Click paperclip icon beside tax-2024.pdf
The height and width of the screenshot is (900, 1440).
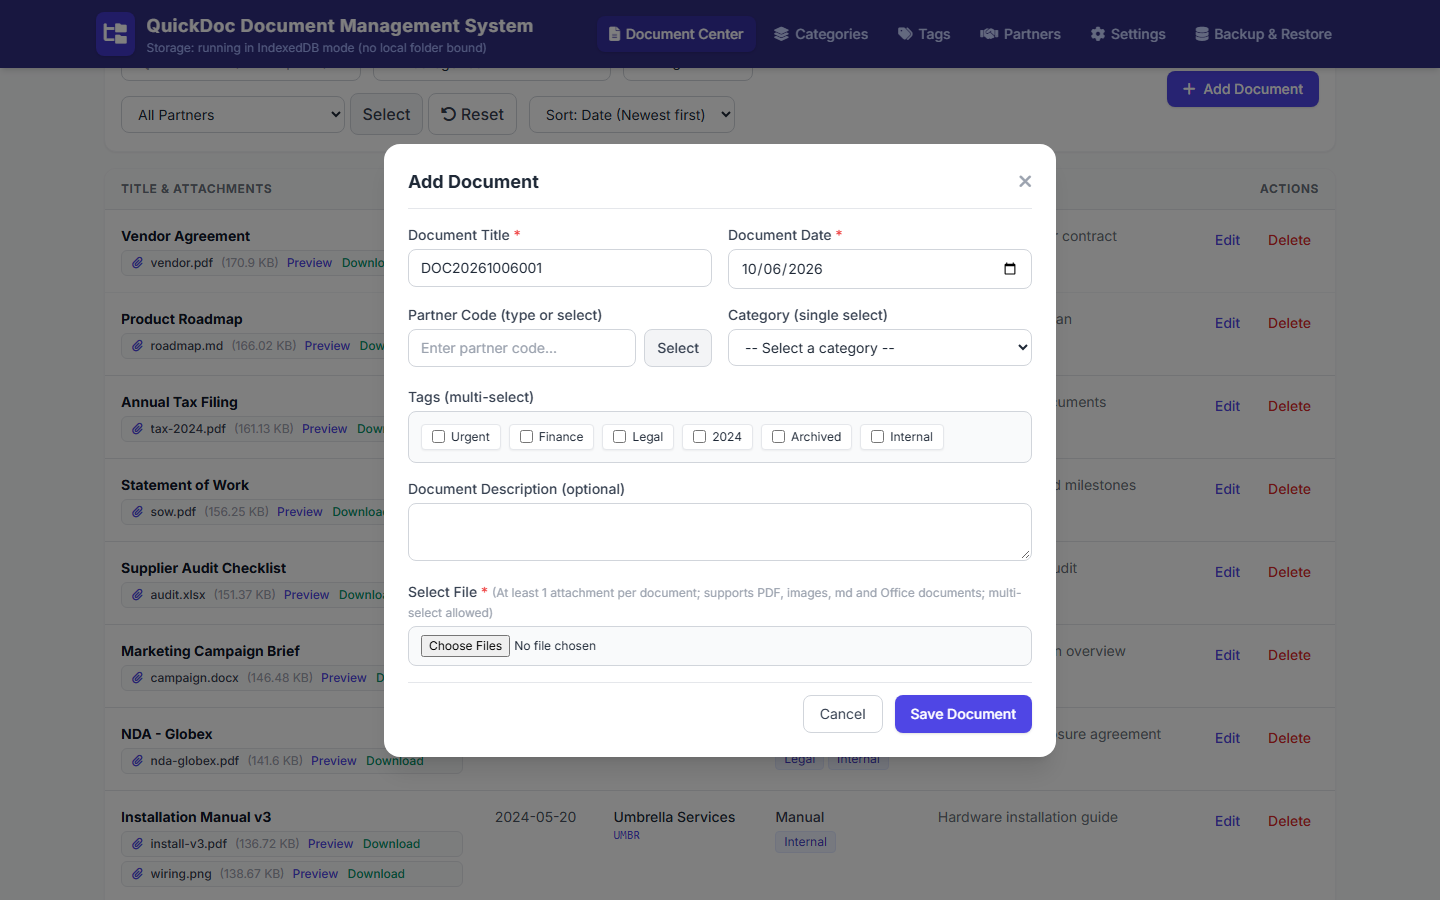click(137, 429)
